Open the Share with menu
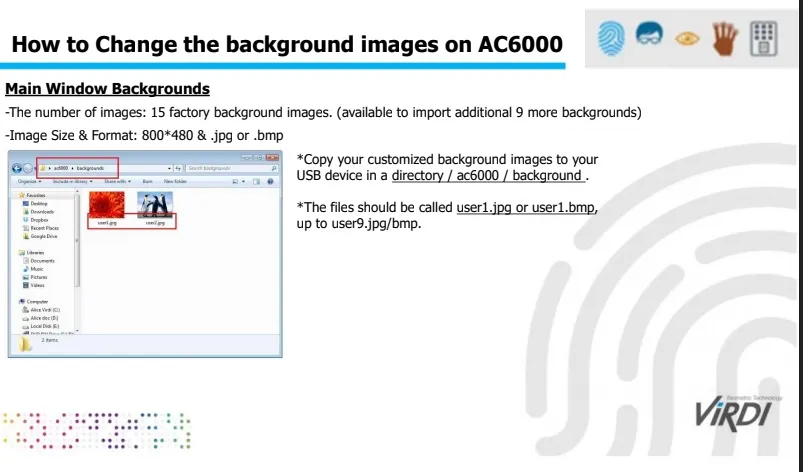This screenshot has height=472, width=803. 117,182
